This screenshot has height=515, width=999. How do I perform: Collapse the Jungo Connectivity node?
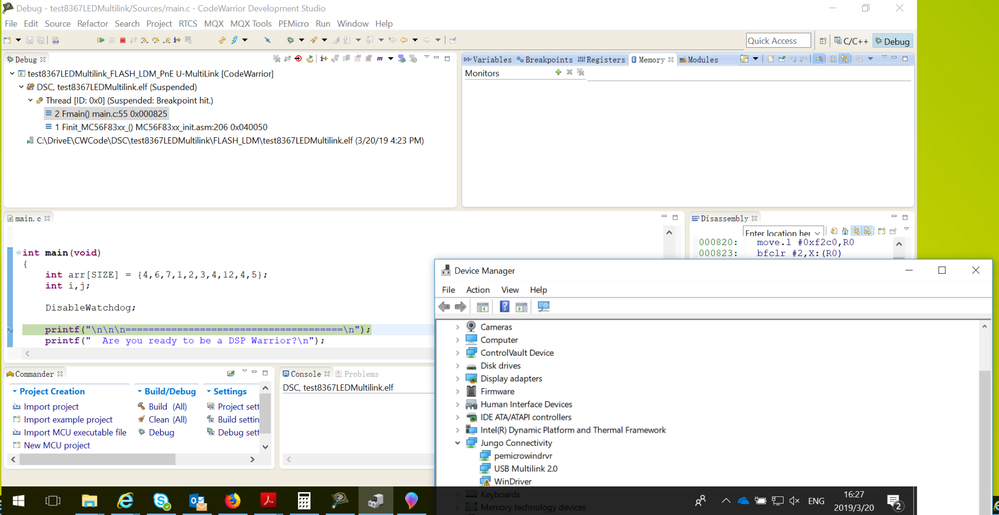pyautogui.click(x=457, y=443)
